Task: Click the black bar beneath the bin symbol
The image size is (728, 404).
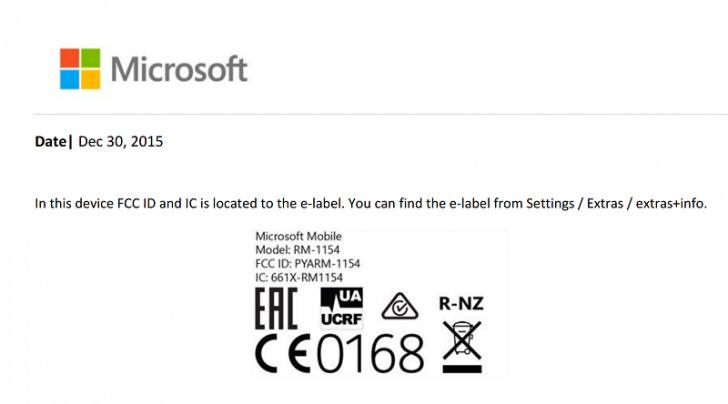Action: point(462,369)
